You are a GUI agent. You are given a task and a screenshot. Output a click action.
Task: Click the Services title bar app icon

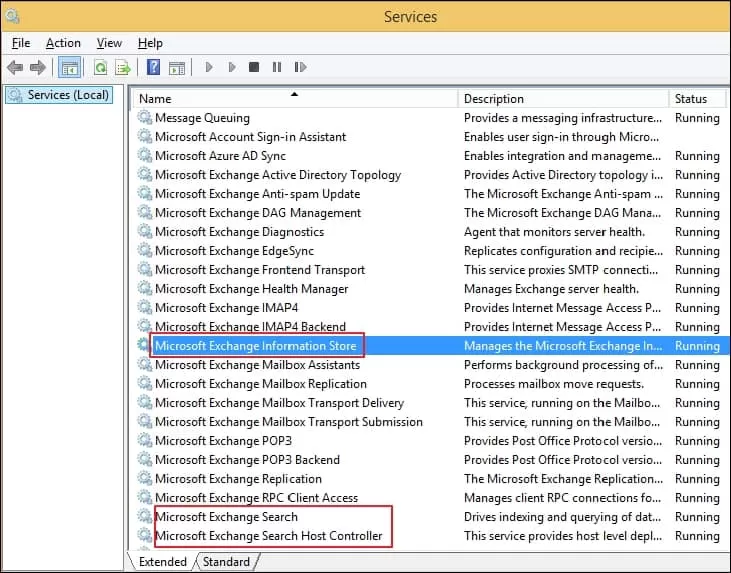13,16
